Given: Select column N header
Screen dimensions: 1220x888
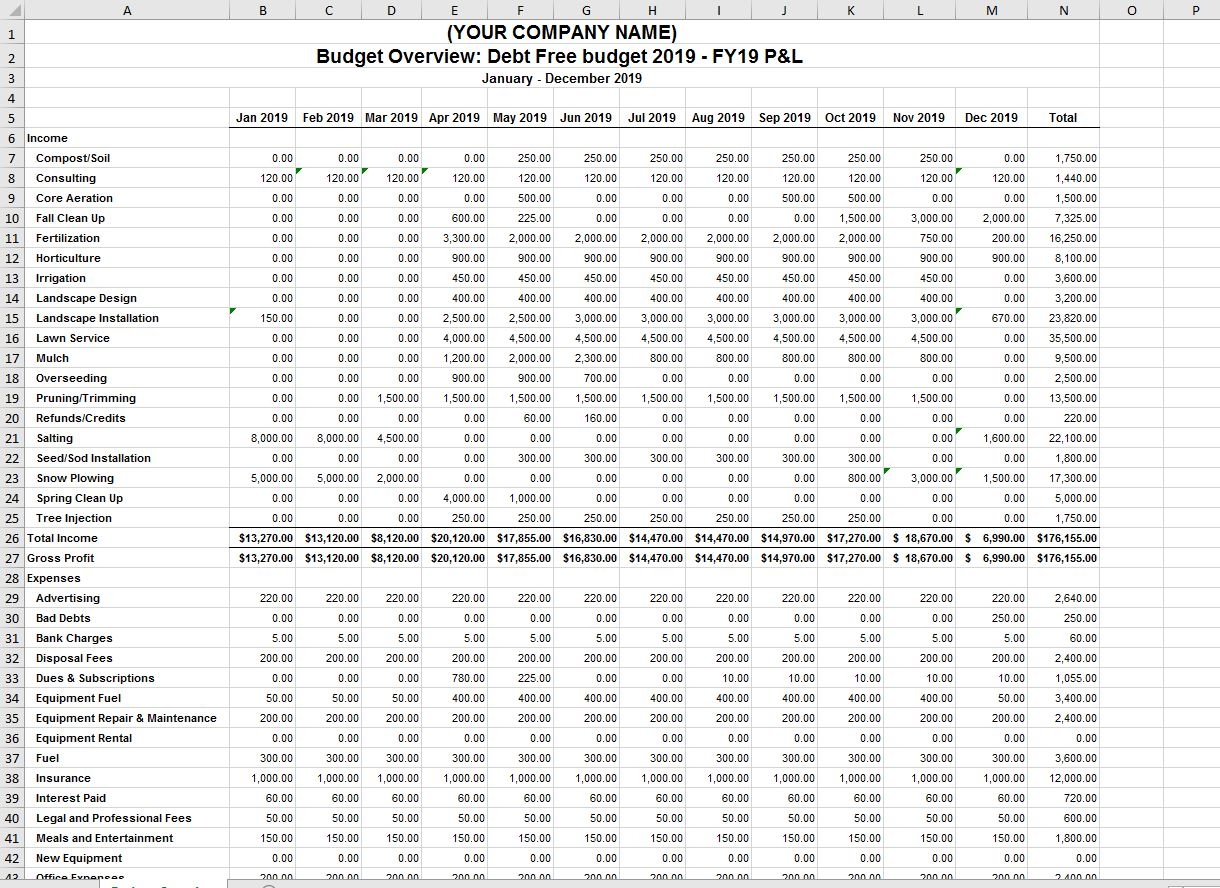Looking at the screenshot, I should pos(1063,10).
